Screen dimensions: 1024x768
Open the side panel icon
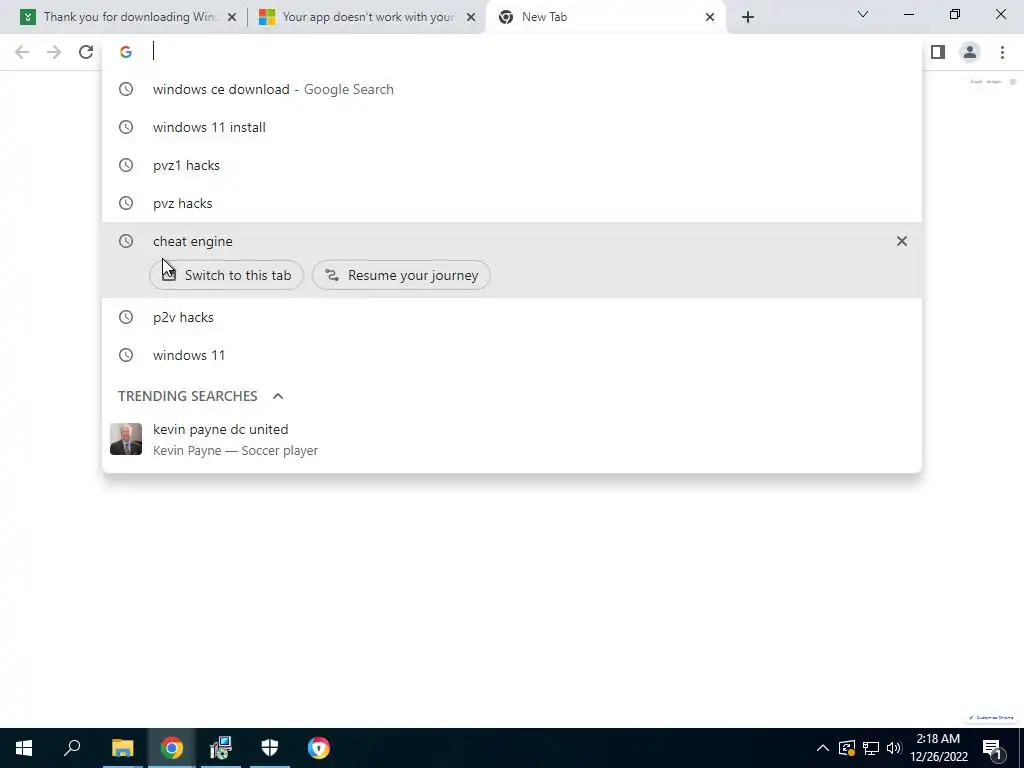point(938,52)
